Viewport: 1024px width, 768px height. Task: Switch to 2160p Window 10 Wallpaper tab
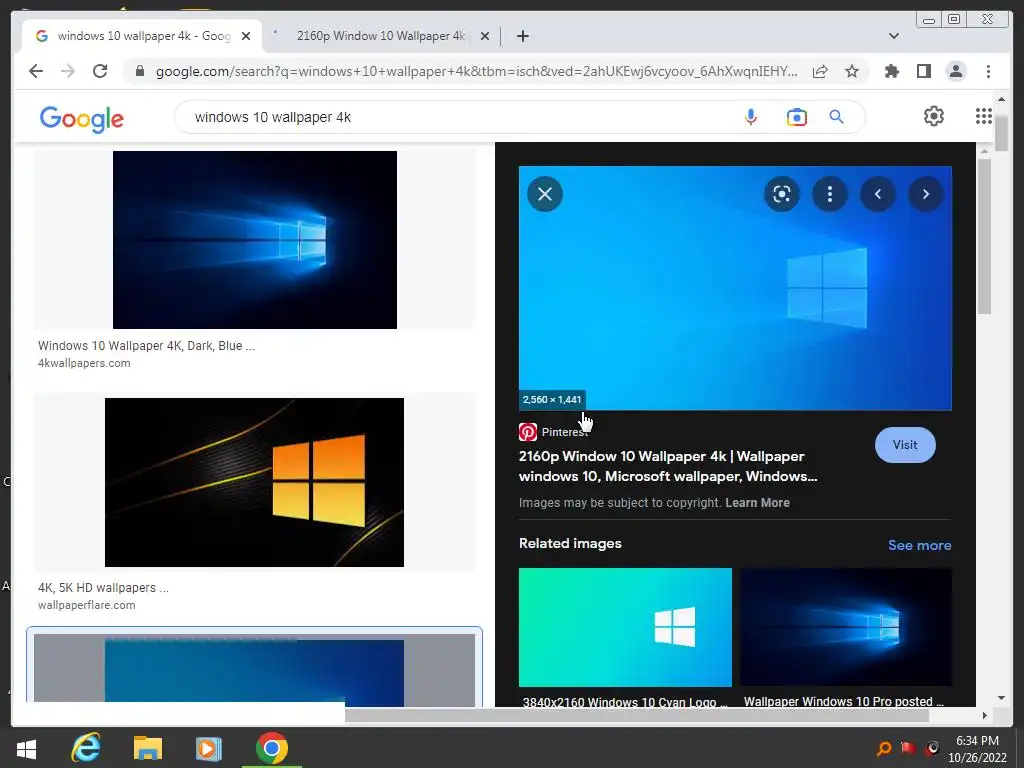tap(381, 36)
